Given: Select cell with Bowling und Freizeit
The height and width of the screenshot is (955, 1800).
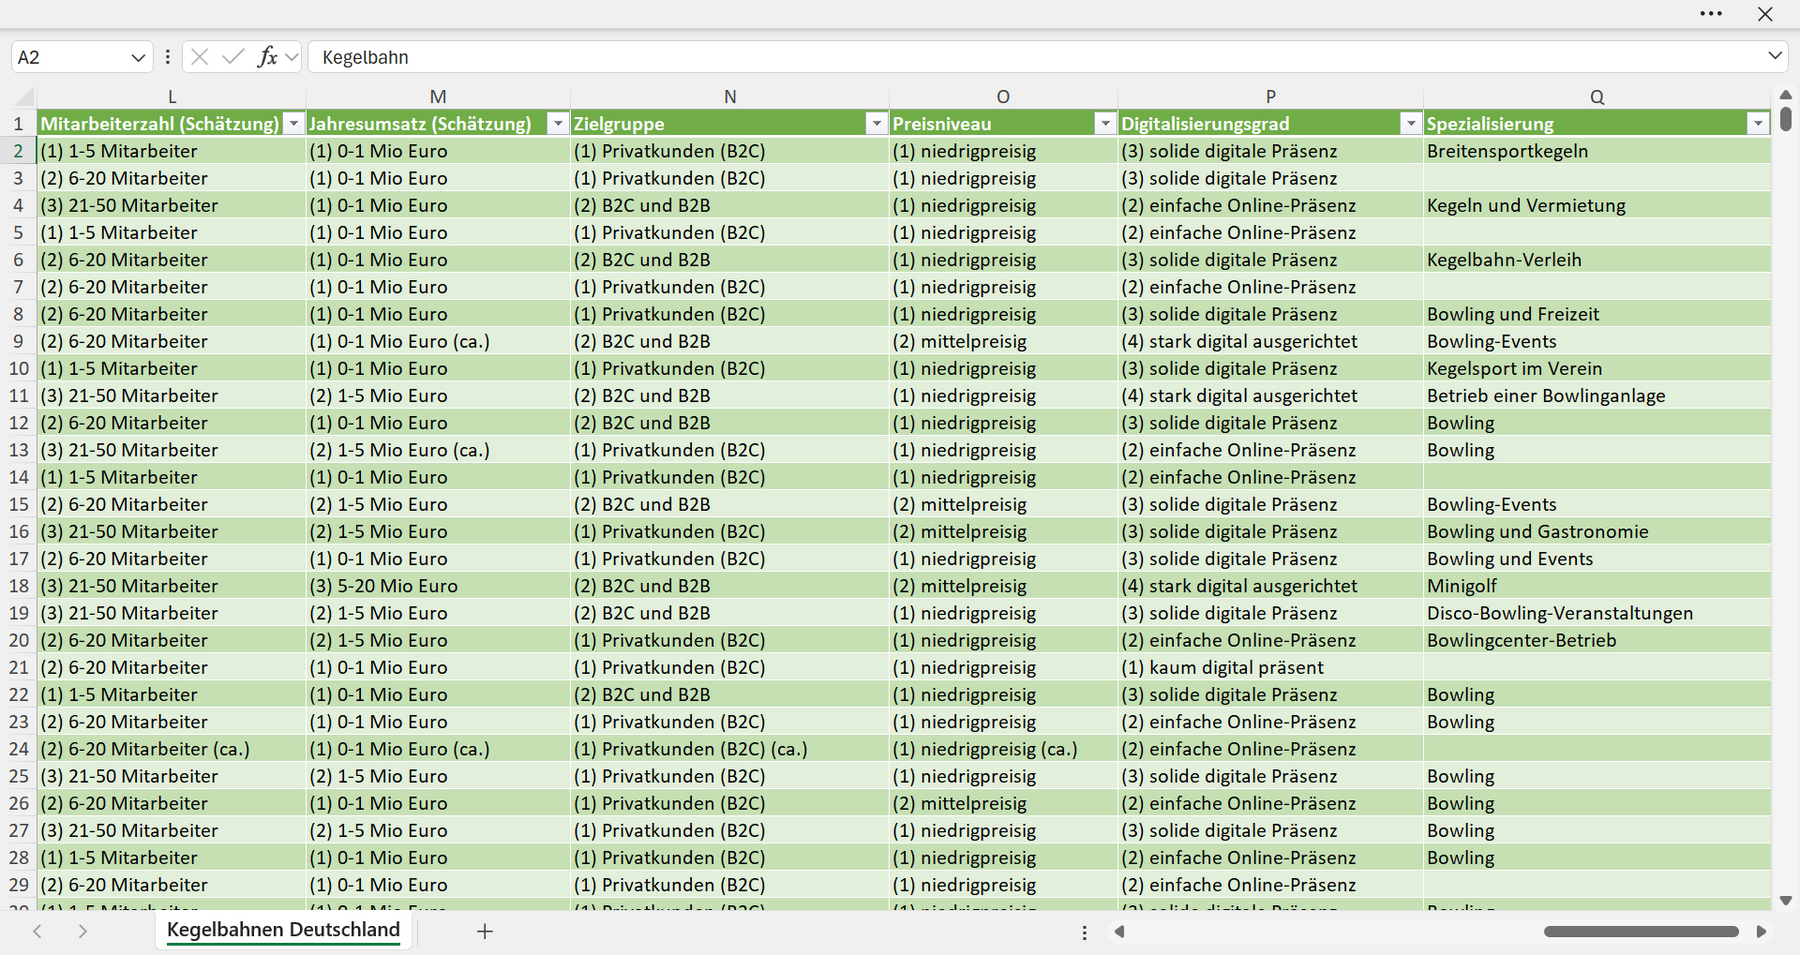Looking at the screenshot, I should 1597,314.
